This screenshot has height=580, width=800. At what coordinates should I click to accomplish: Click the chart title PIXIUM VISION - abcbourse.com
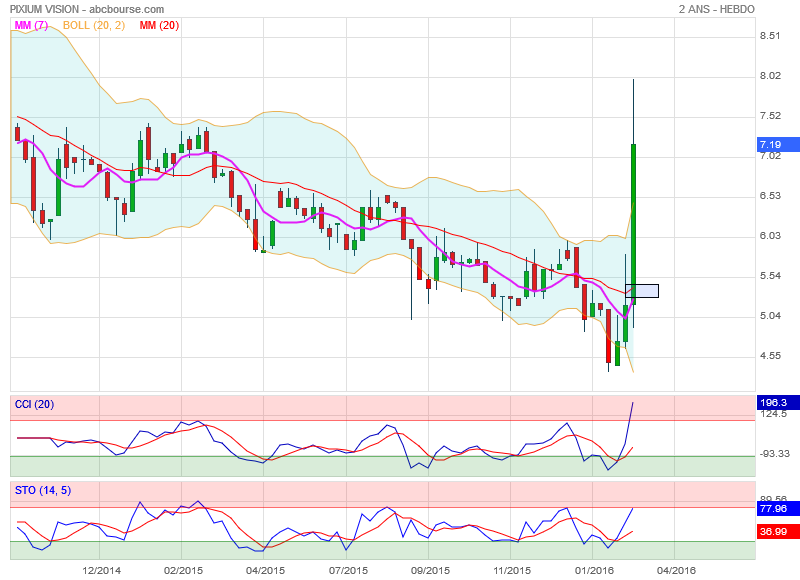[87, 9]
